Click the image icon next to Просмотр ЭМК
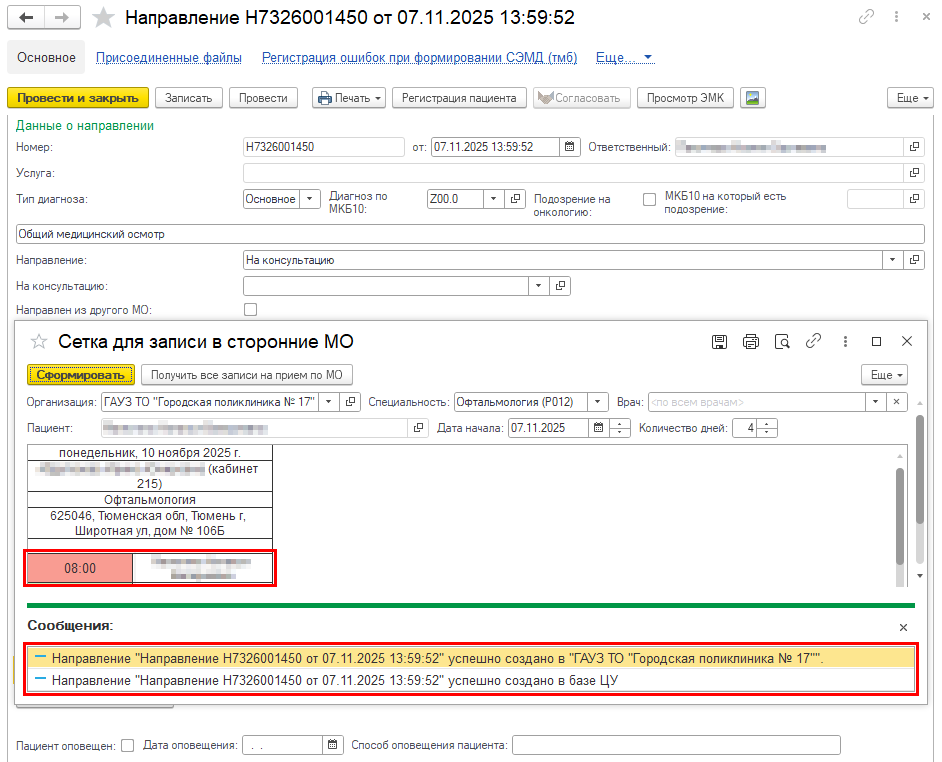942x762 pixels. [x=754, y=98]
